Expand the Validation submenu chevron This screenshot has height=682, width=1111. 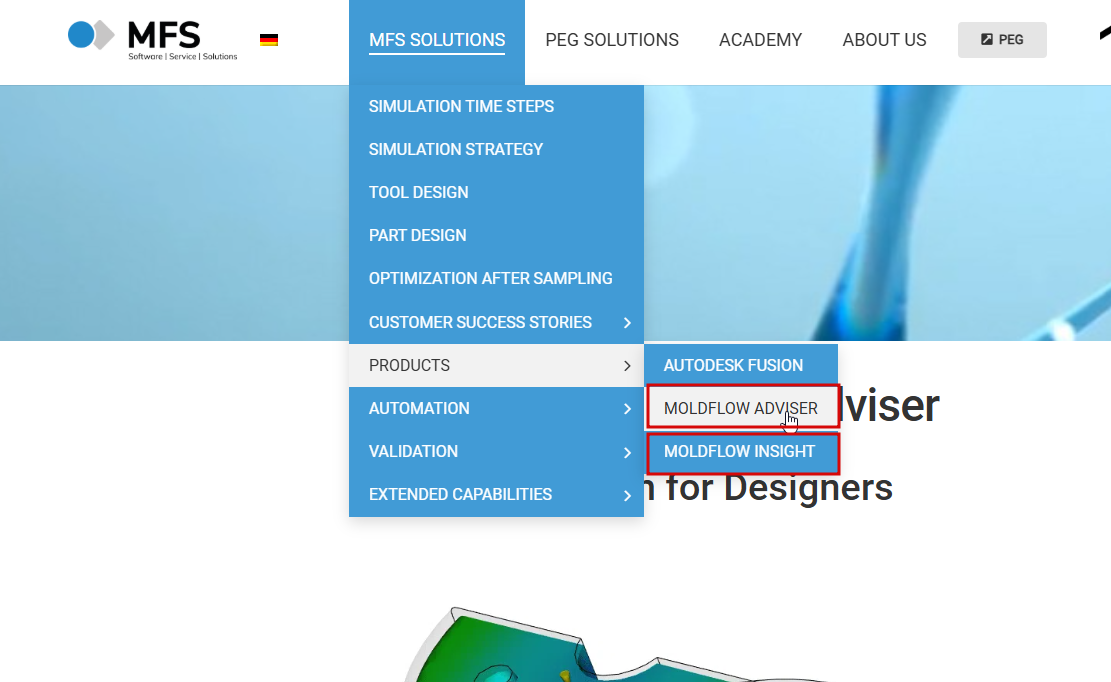click(x=627, y=453)
